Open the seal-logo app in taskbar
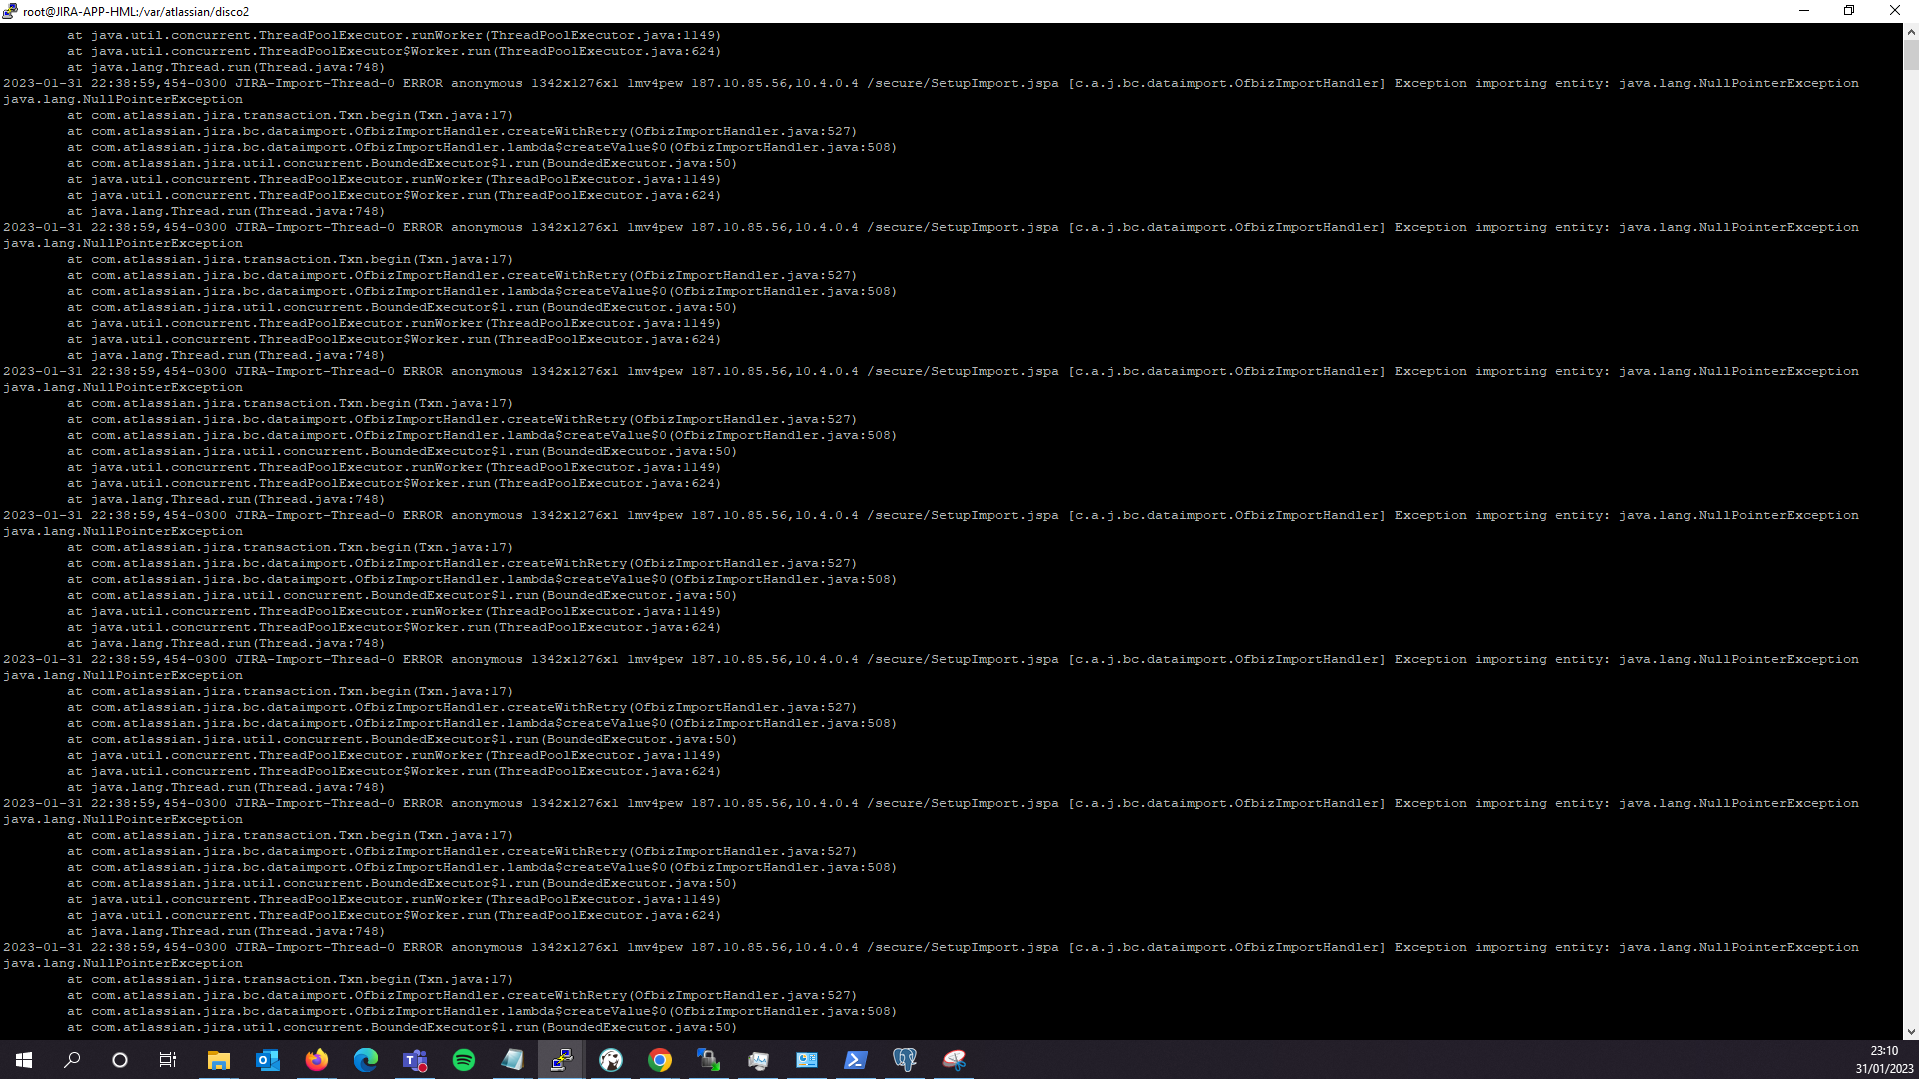 click(x=611, y=1060)
